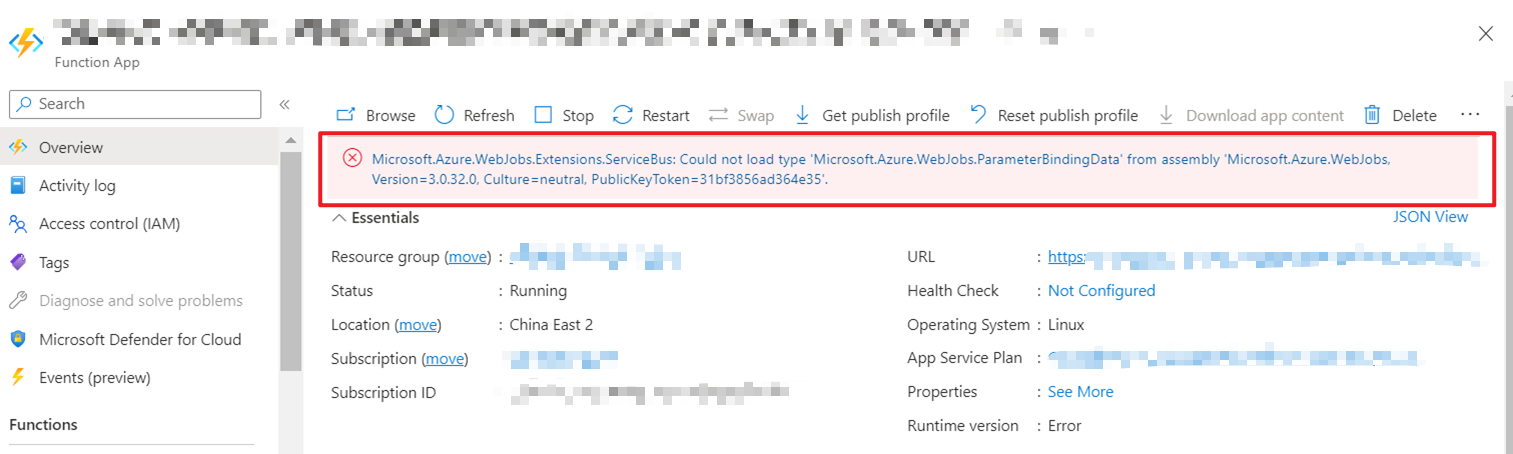Reset the publish profile
This screenshot has width=1513, height=454.
1054,115
